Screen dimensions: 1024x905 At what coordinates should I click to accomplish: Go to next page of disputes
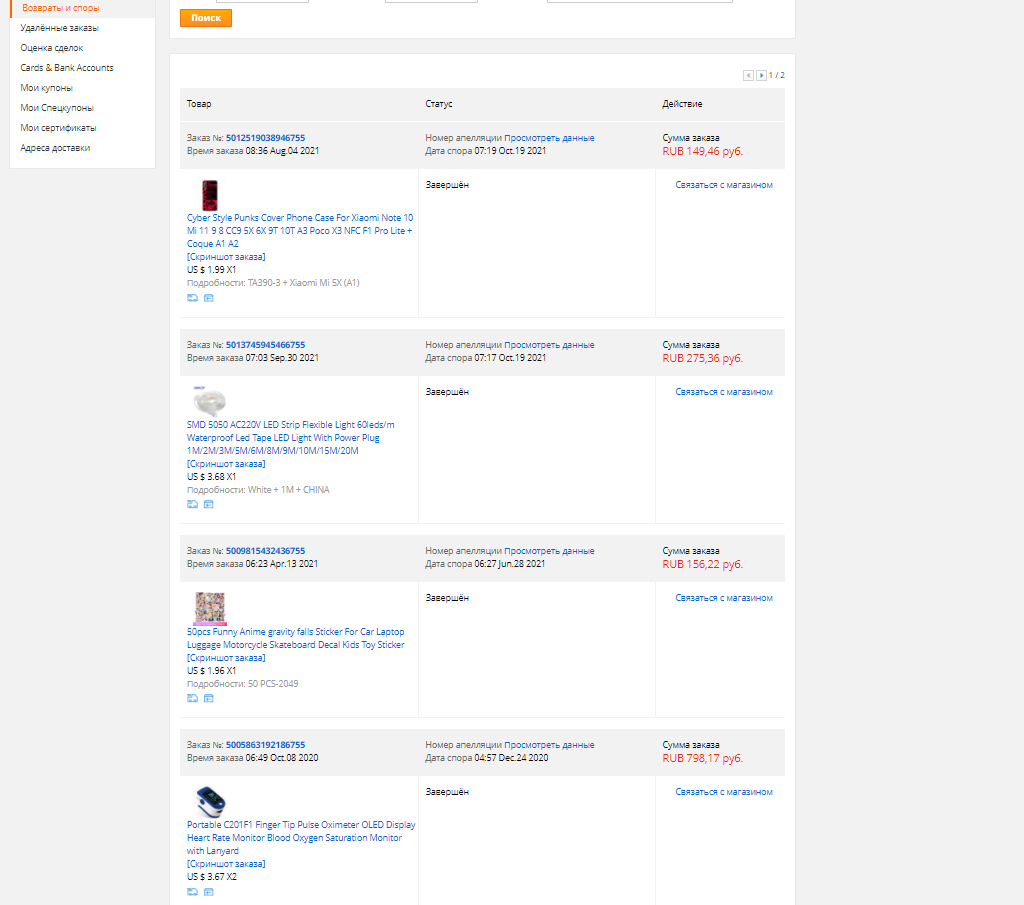tap(761, 75)
